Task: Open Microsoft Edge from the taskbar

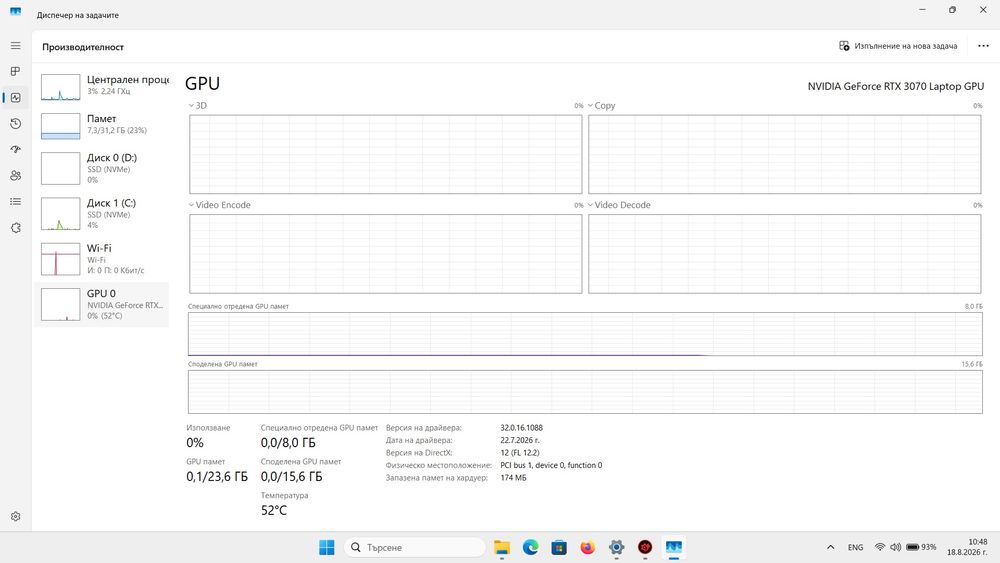Action: (x=531, y=547)
